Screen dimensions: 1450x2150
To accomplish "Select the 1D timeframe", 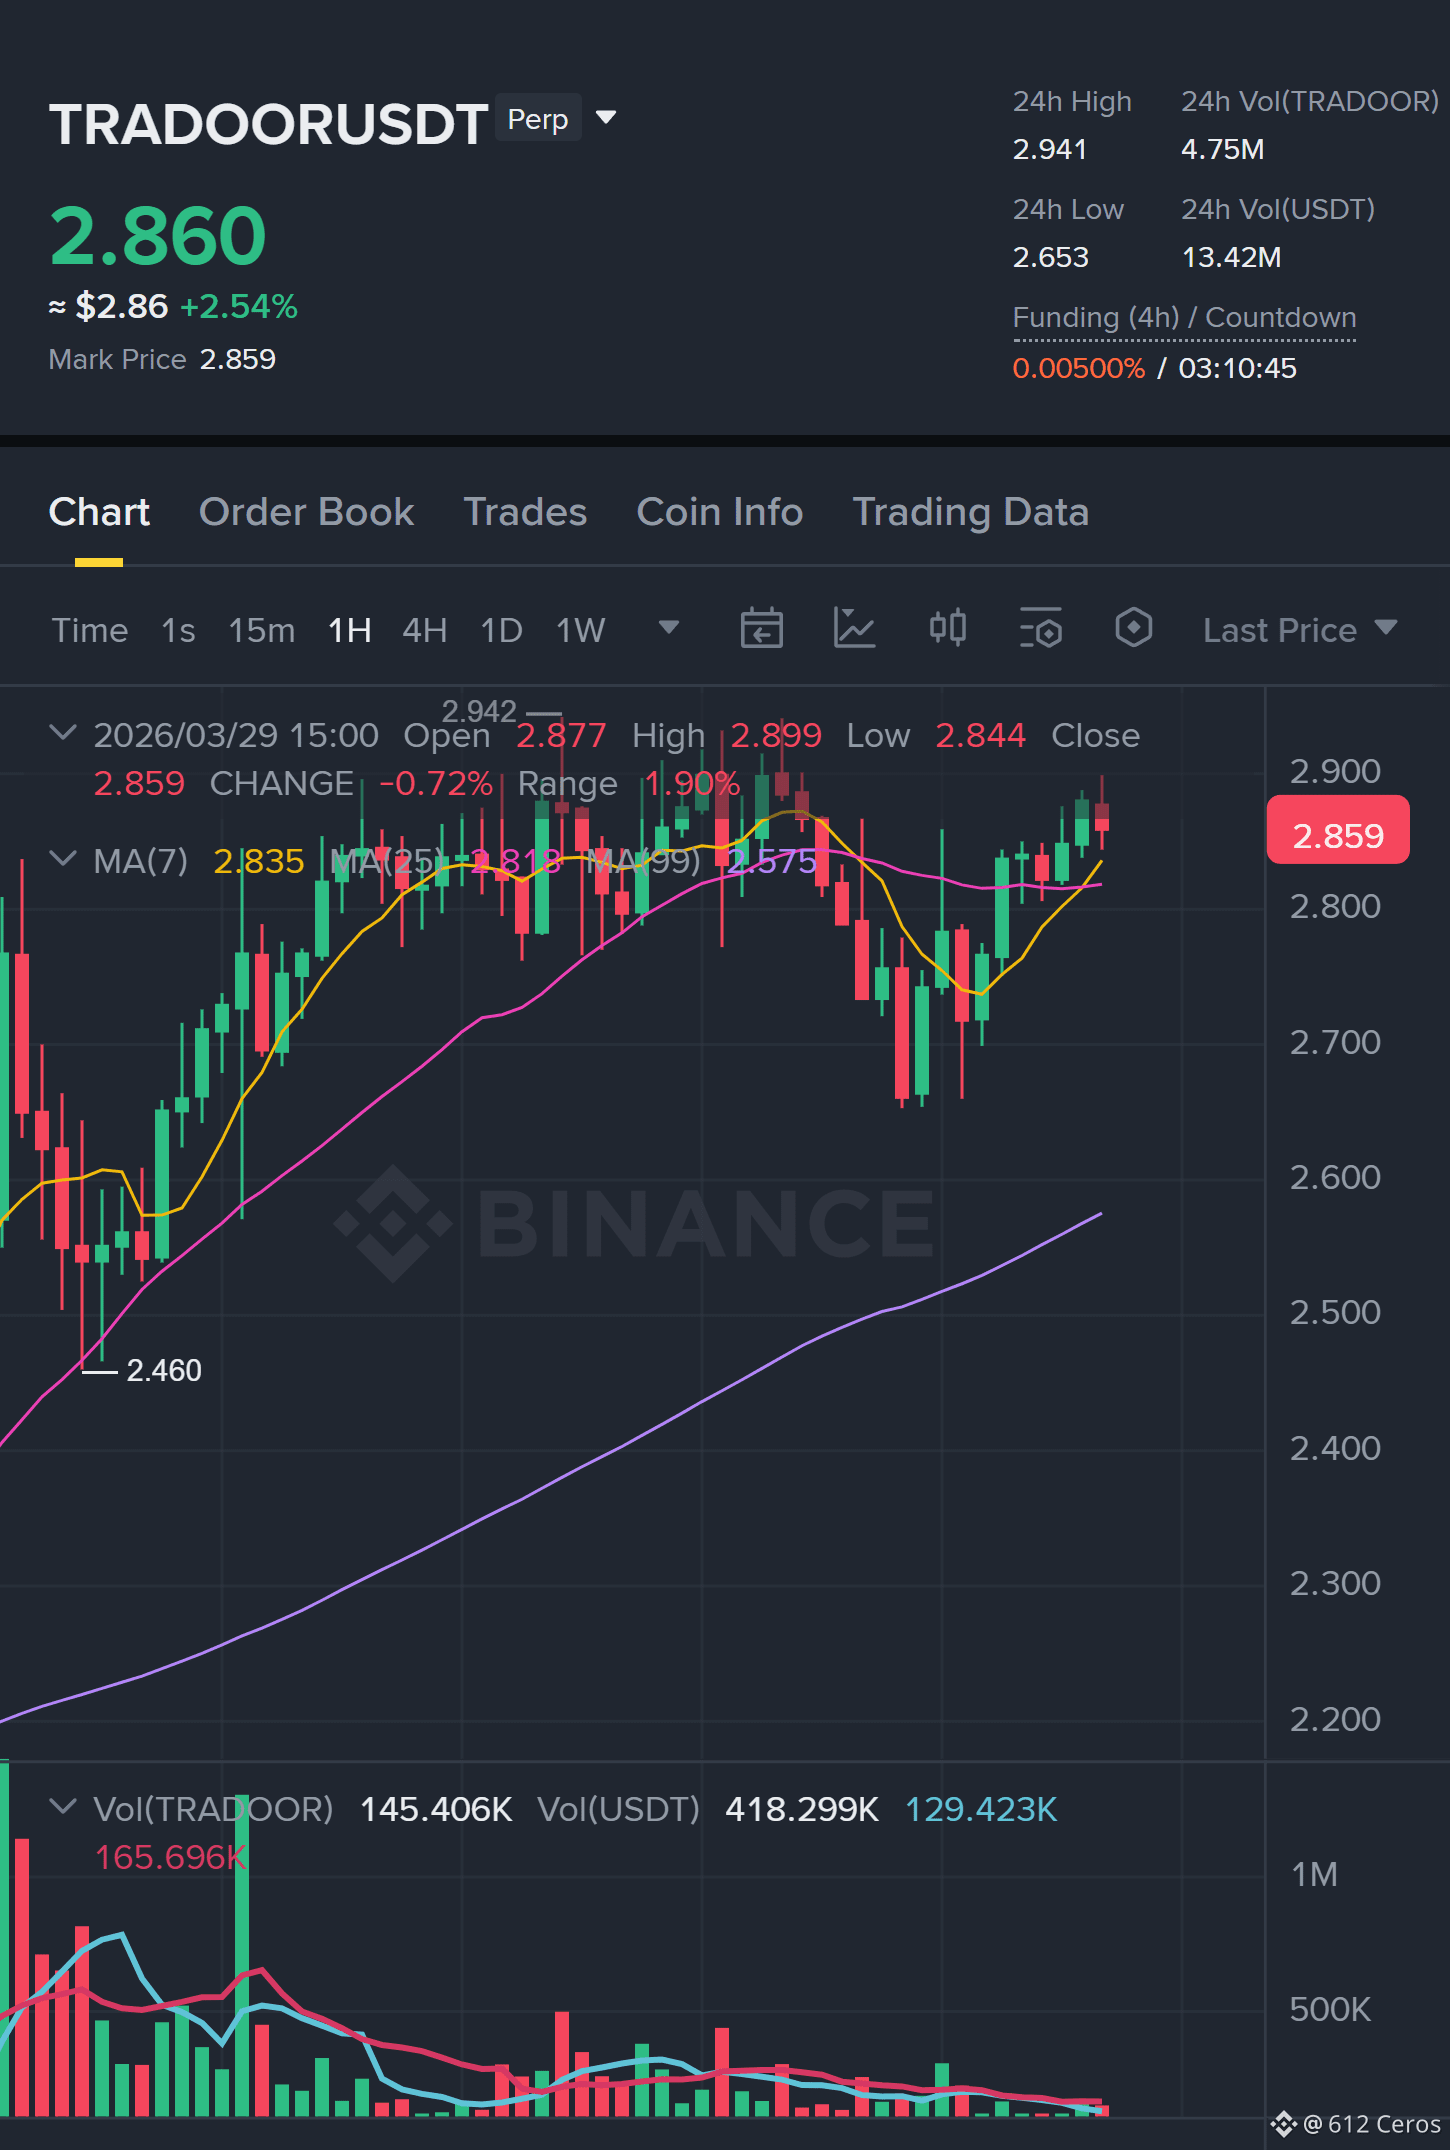I will (501, 630).
